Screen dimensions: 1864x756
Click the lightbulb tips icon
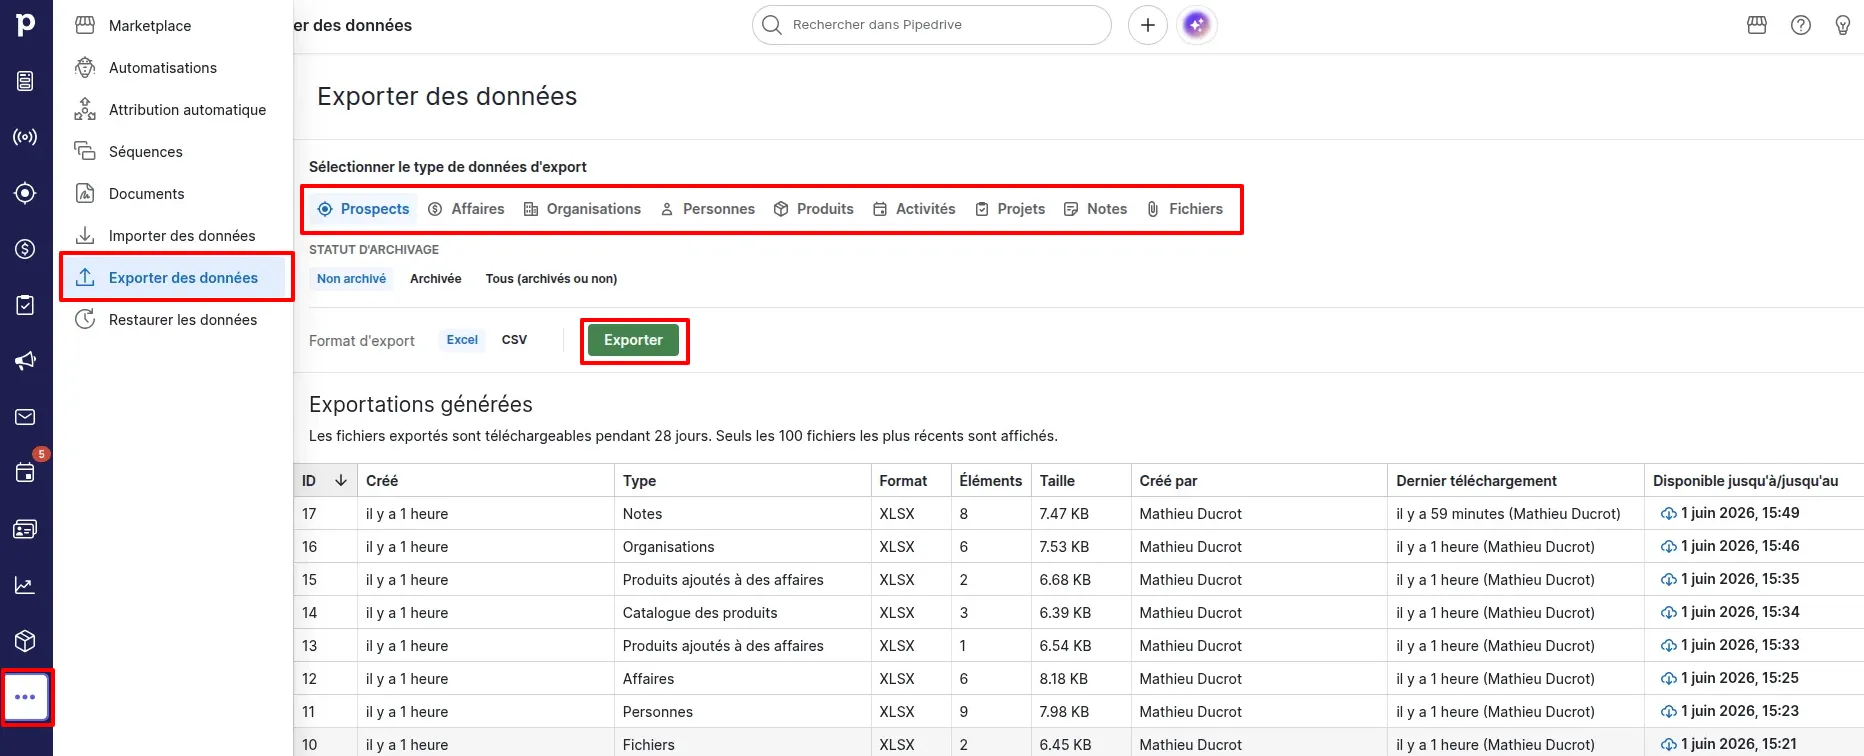1843,25
